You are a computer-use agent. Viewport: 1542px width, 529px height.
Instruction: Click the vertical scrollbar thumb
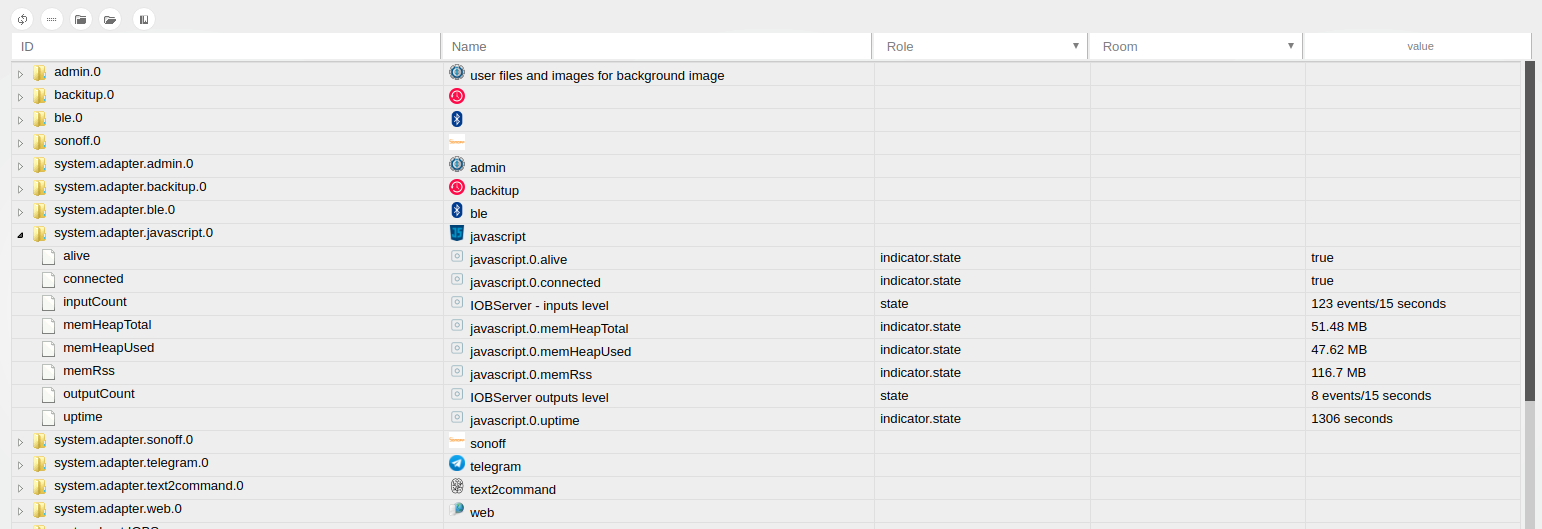(x=1530, y=231)
